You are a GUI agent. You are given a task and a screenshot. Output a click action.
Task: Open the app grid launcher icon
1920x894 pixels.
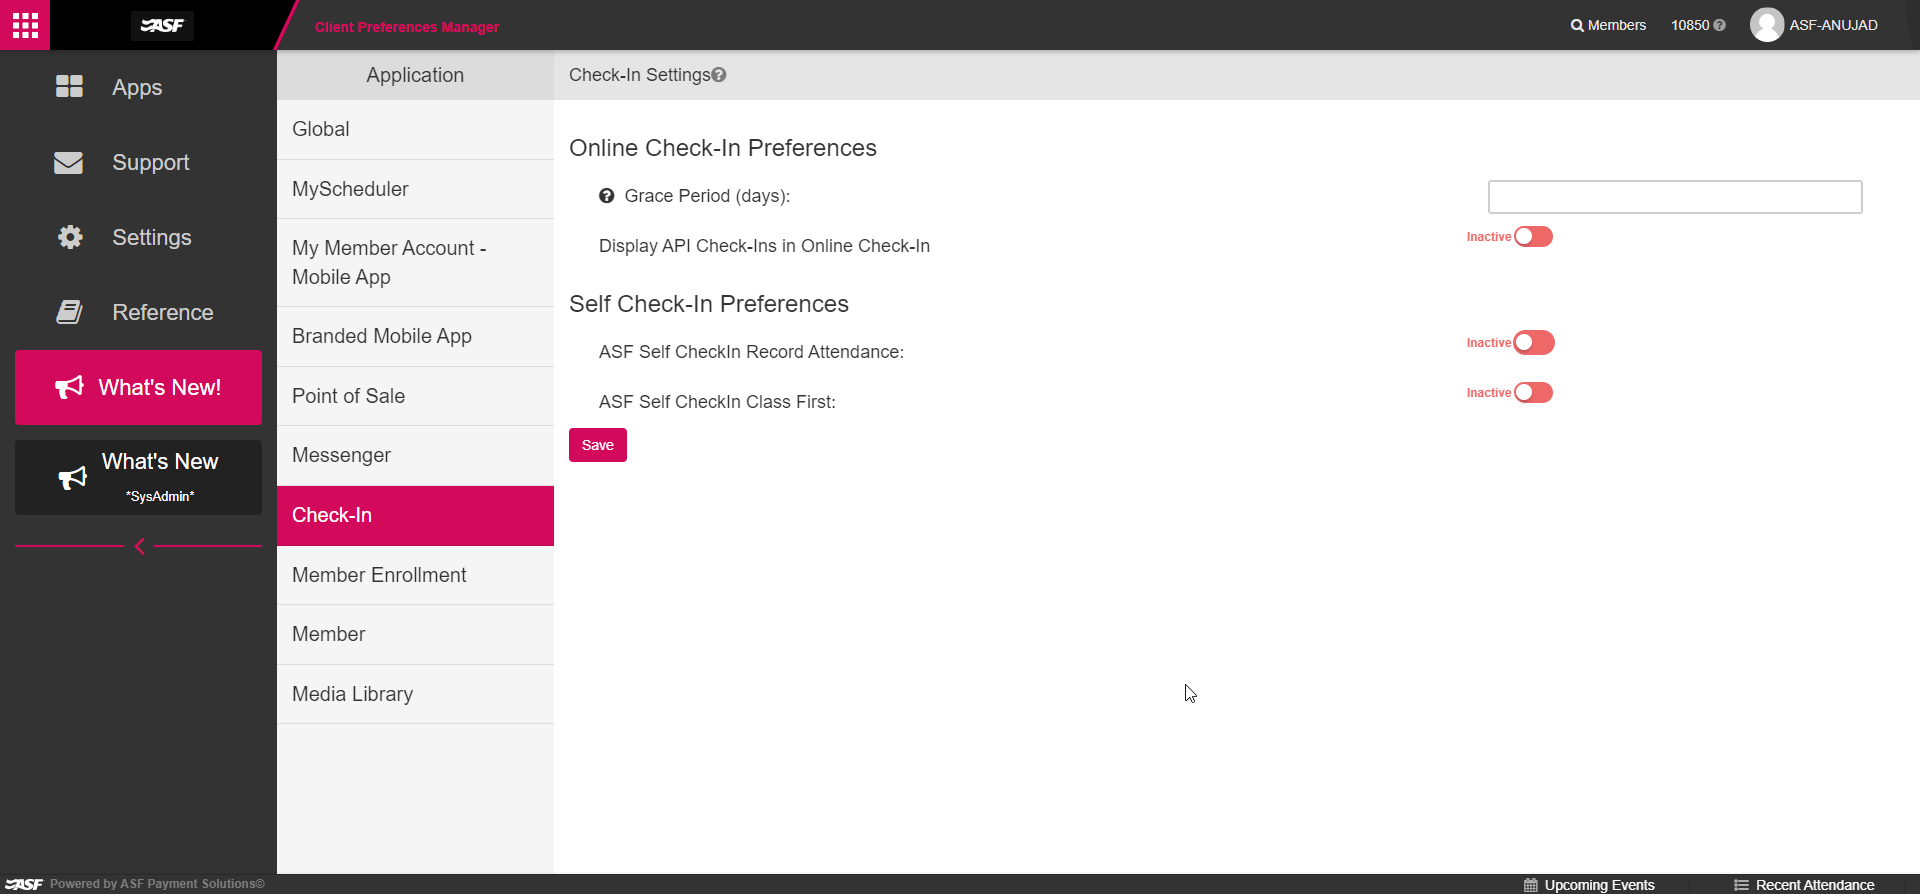pyautogui.click(x=25, y=25)
